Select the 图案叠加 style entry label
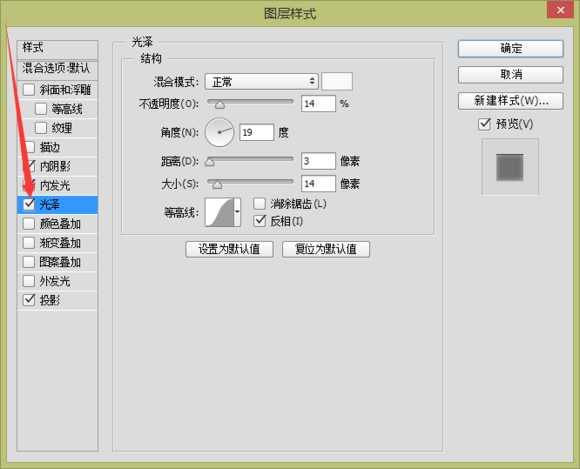Viewport: 580px width, 469px height. pos(60,262)
